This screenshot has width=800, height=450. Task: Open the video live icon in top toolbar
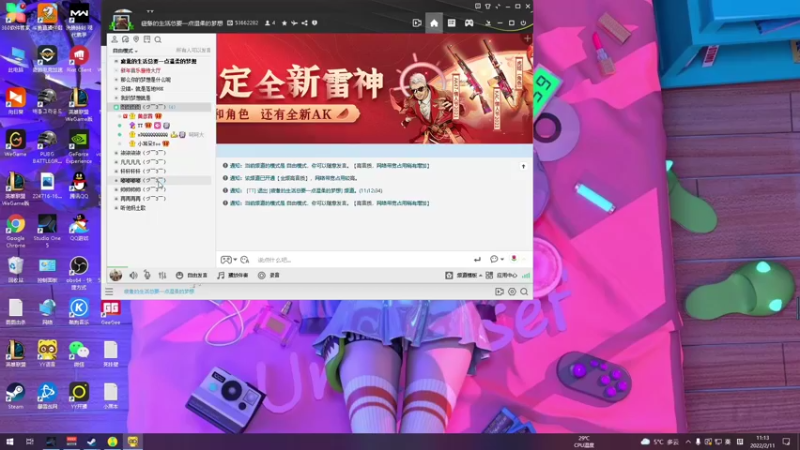(416, 23)
